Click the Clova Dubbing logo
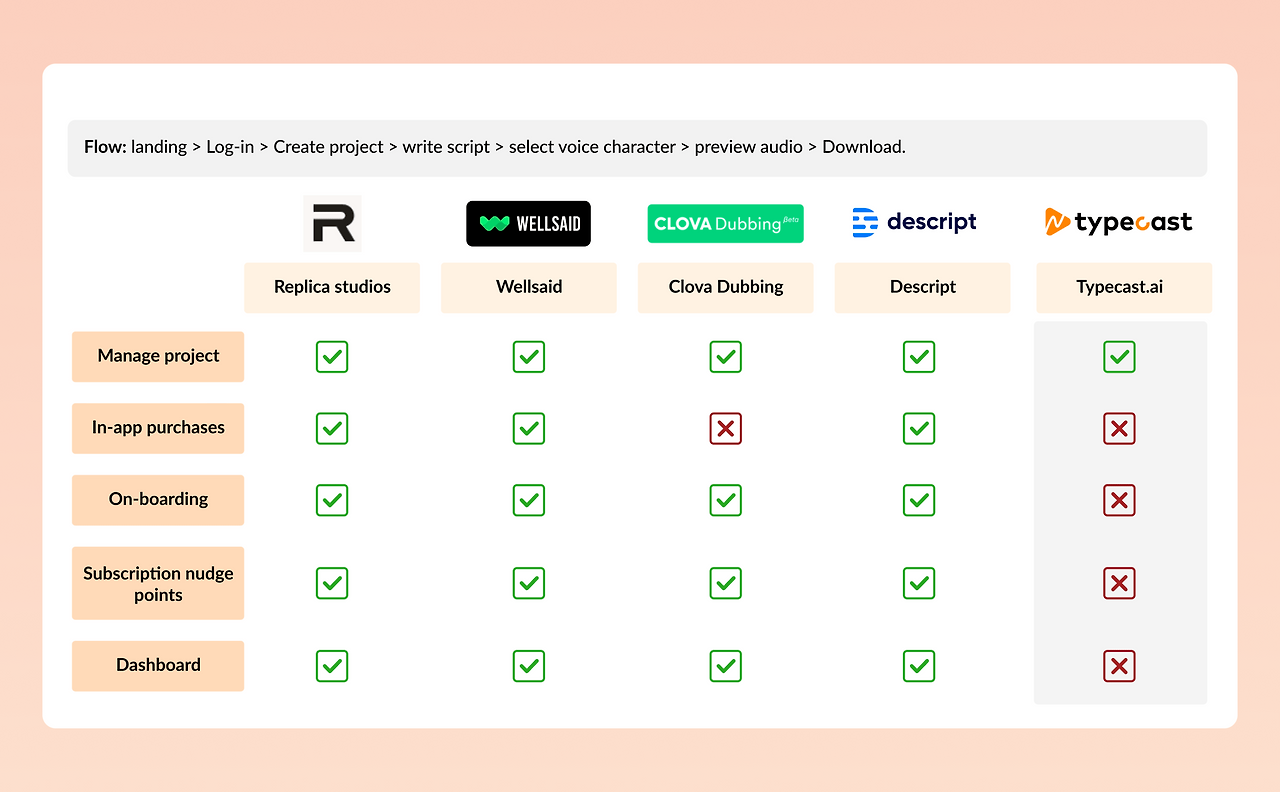1280x792 pixels. pos(726,224)
